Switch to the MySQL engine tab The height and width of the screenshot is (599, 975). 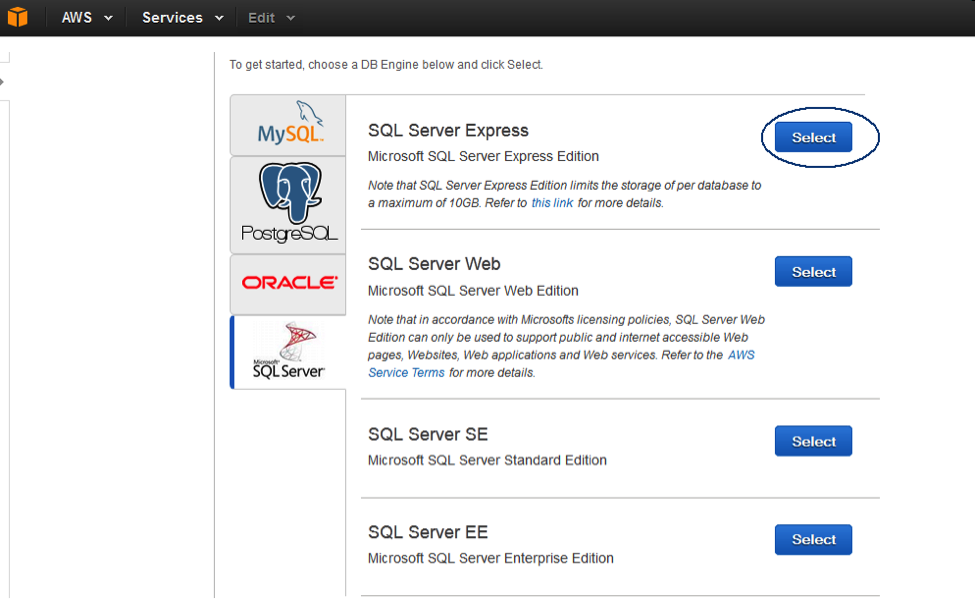pos(288,125)
